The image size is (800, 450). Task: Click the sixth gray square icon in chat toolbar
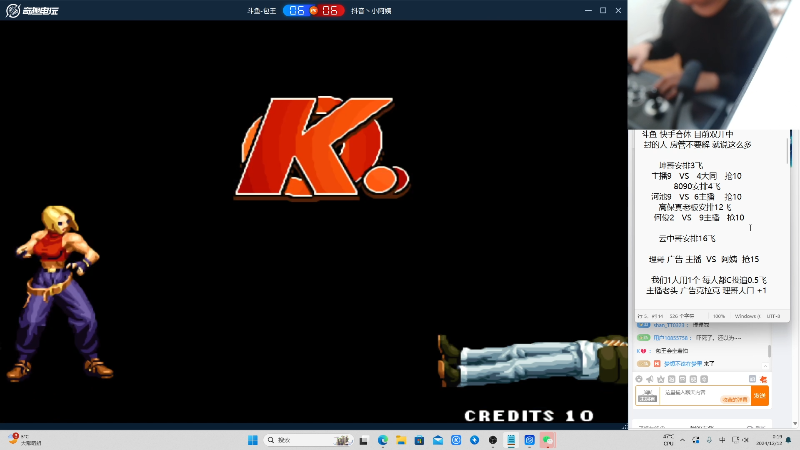(693, 379)
